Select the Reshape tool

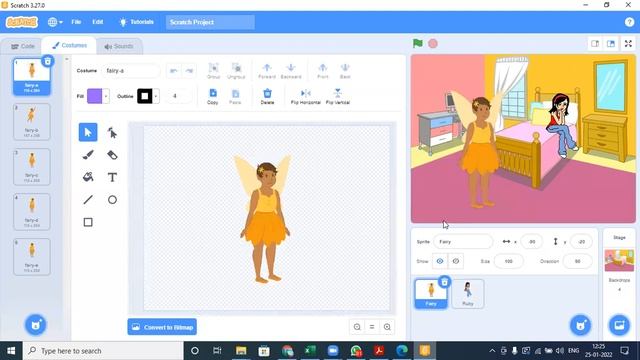112,132
